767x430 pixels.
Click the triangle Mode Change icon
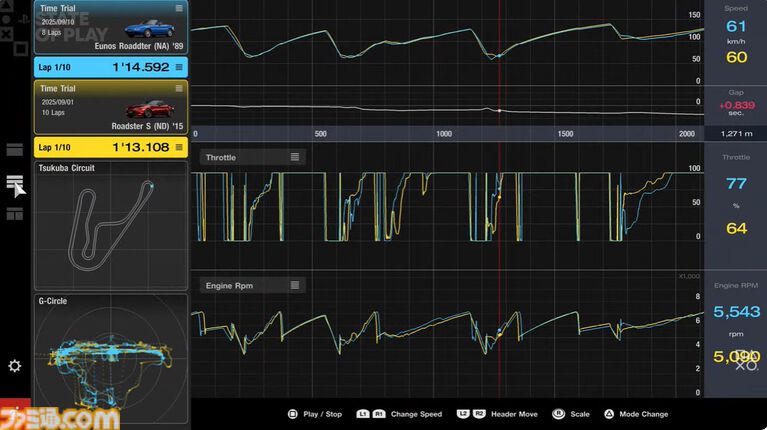pos(609,414)
